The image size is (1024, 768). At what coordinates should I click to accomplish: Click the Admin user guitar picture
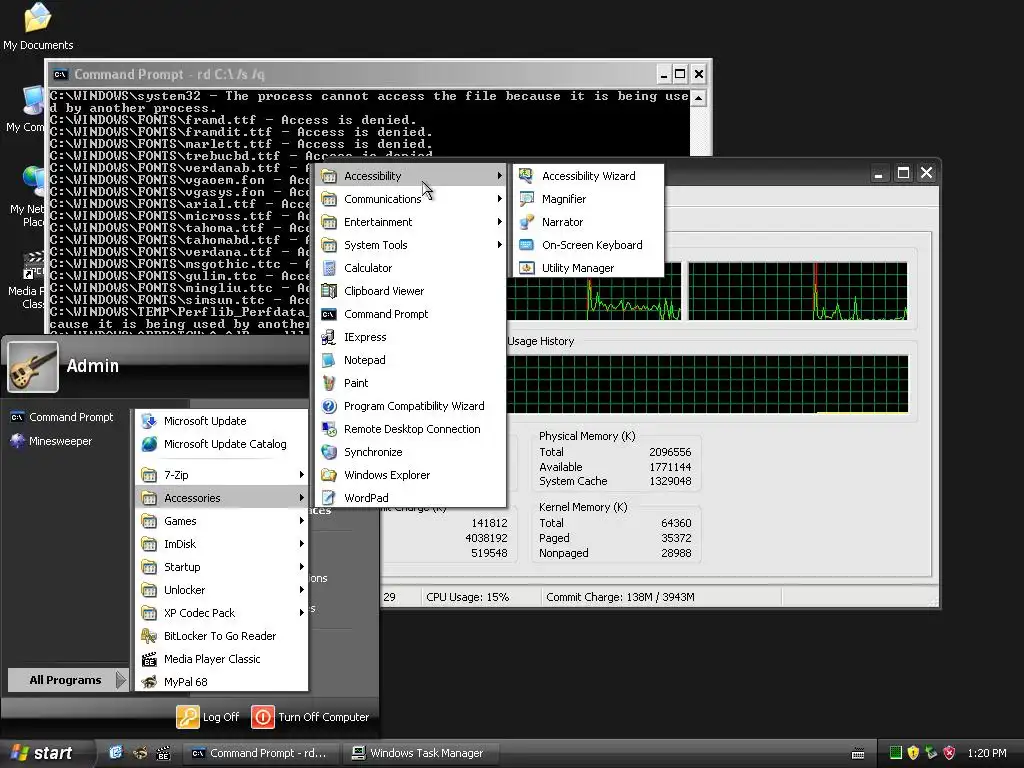pos(33,366)
